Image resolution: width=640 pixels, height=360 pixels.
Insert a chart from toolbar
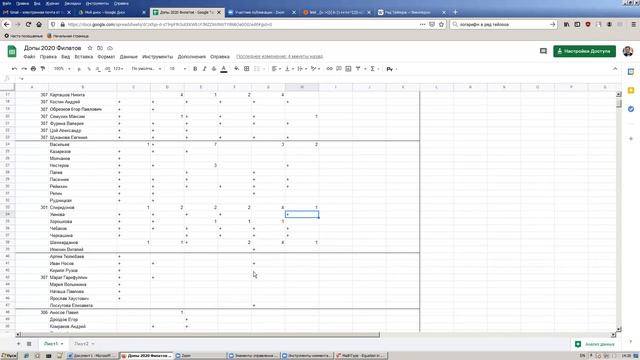[348, 69]
